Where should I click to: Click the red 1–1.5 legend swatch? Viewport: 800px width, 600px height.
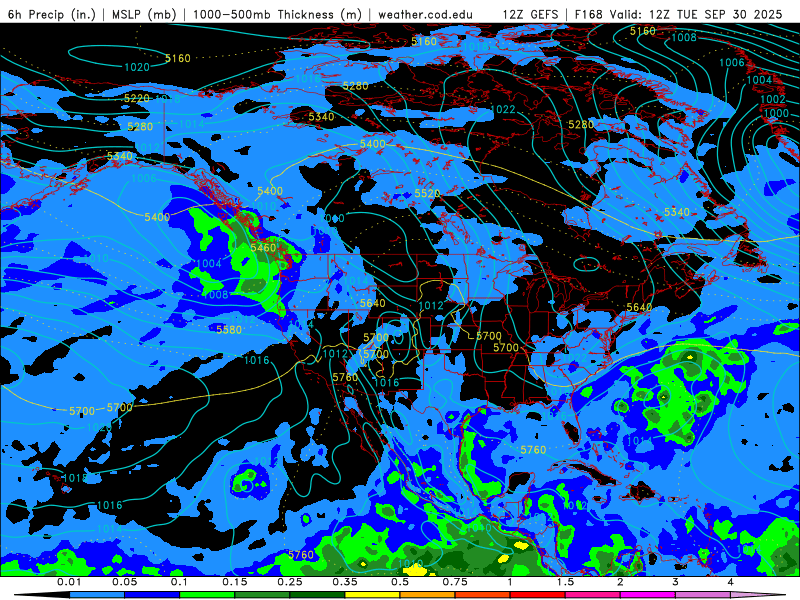pyautogui.click(x=538, y=595)
